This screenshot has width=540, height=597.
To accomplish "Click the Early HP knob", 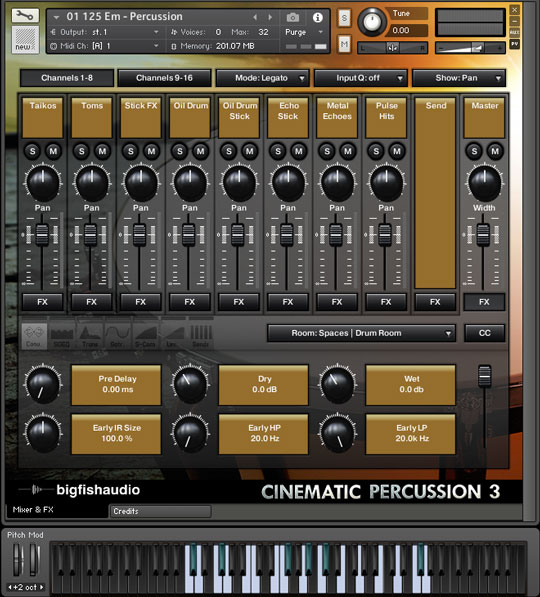I will [190, 434].
